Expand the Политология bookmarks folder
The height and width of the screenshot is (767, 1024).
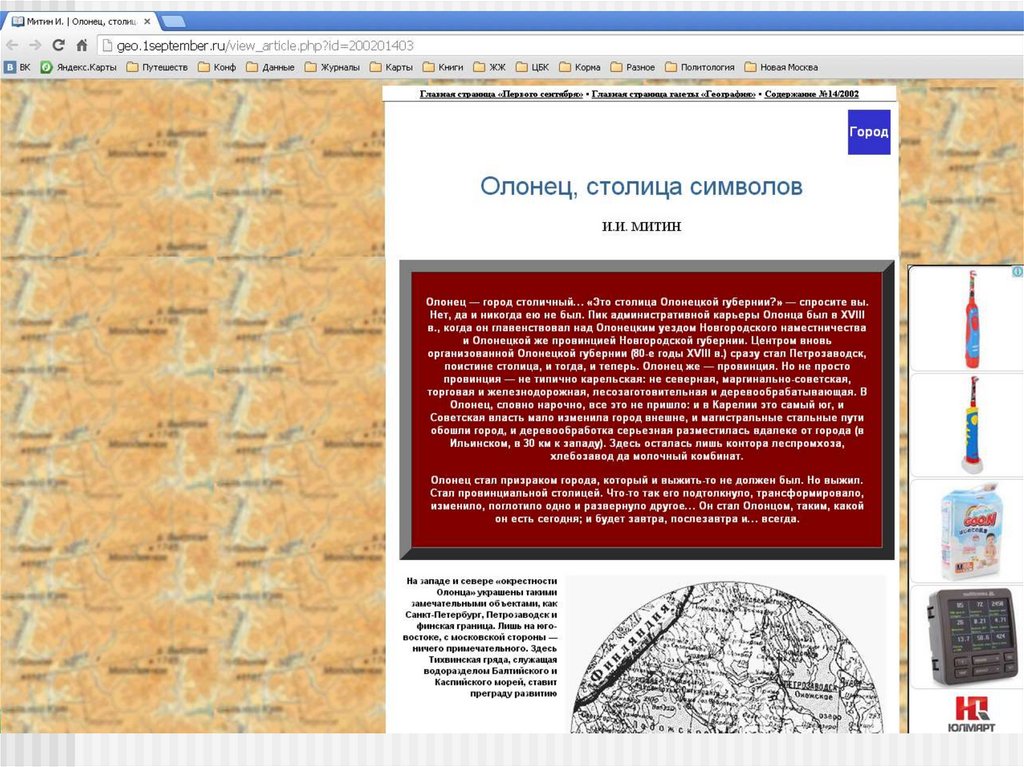coord(700,67)
